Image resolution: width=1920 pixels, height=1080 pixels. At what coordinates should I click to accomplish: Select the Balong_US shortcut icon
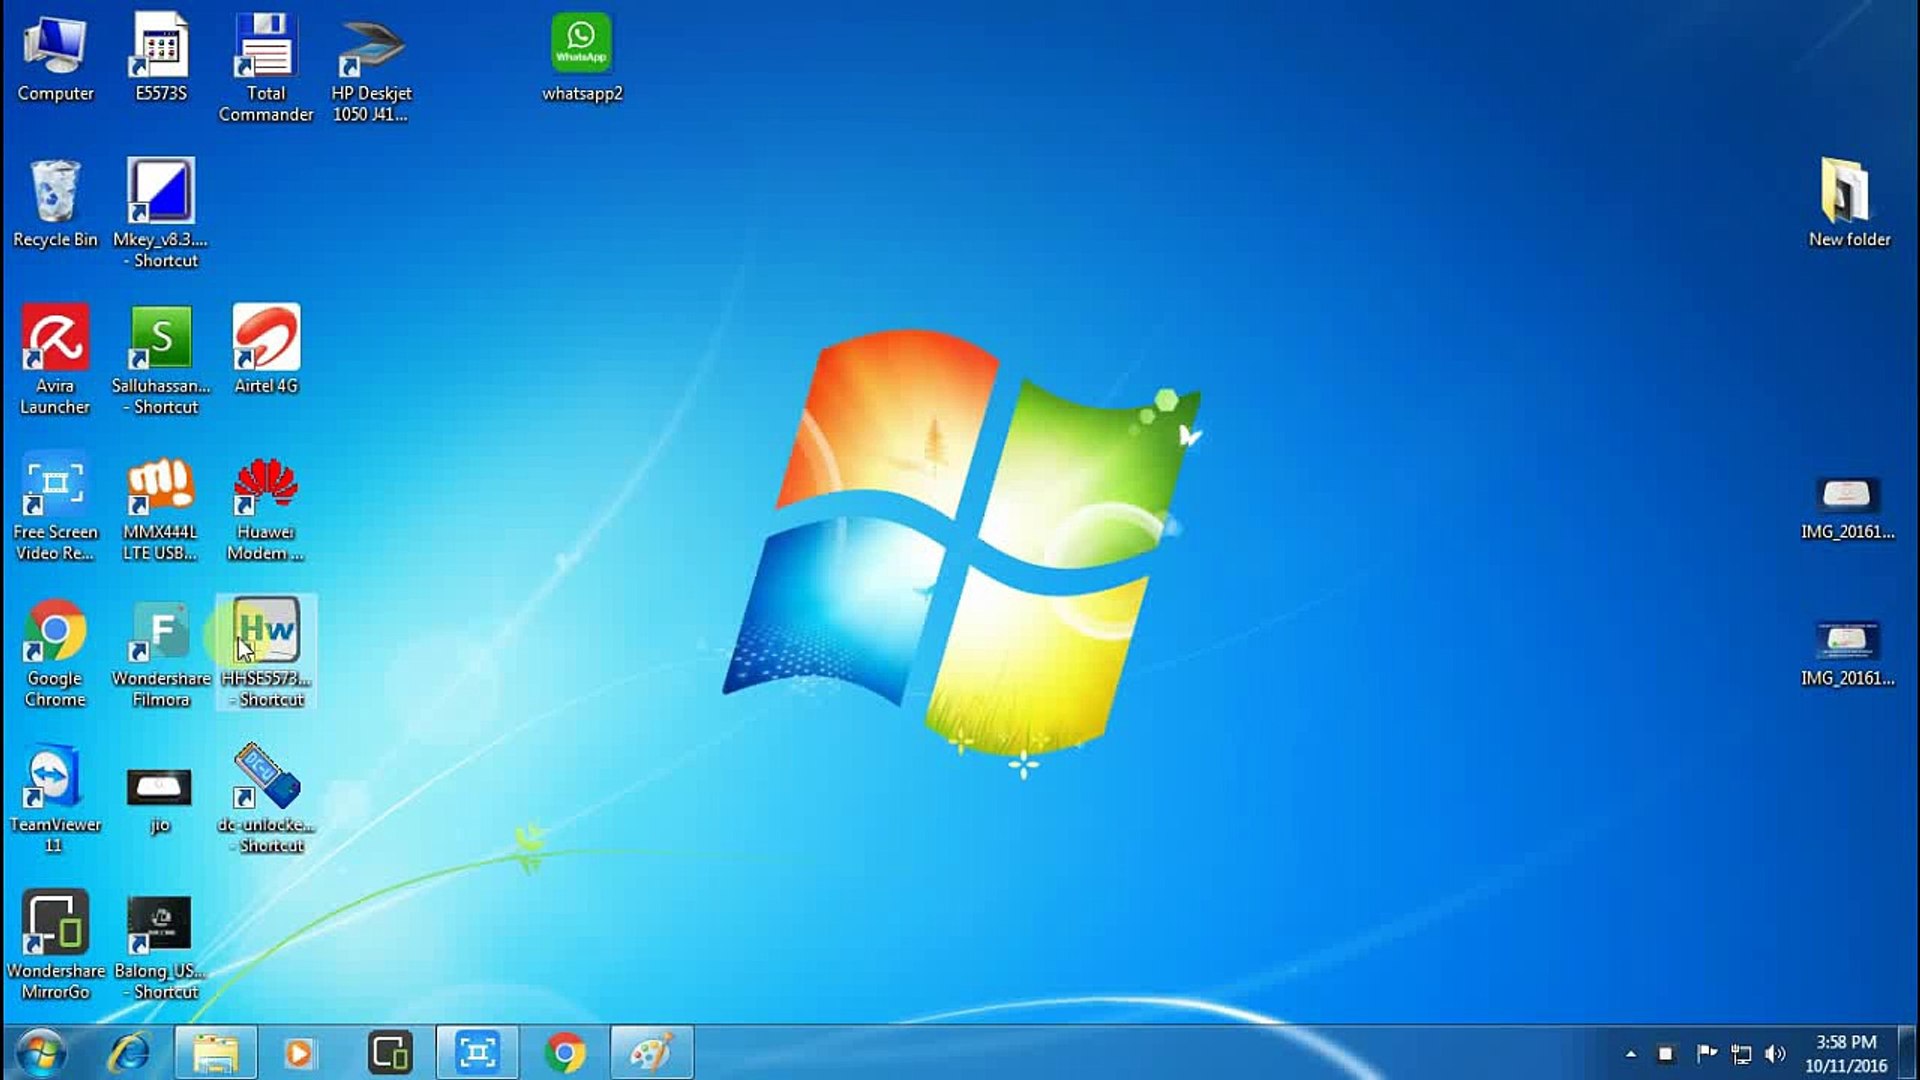(161, 924)
